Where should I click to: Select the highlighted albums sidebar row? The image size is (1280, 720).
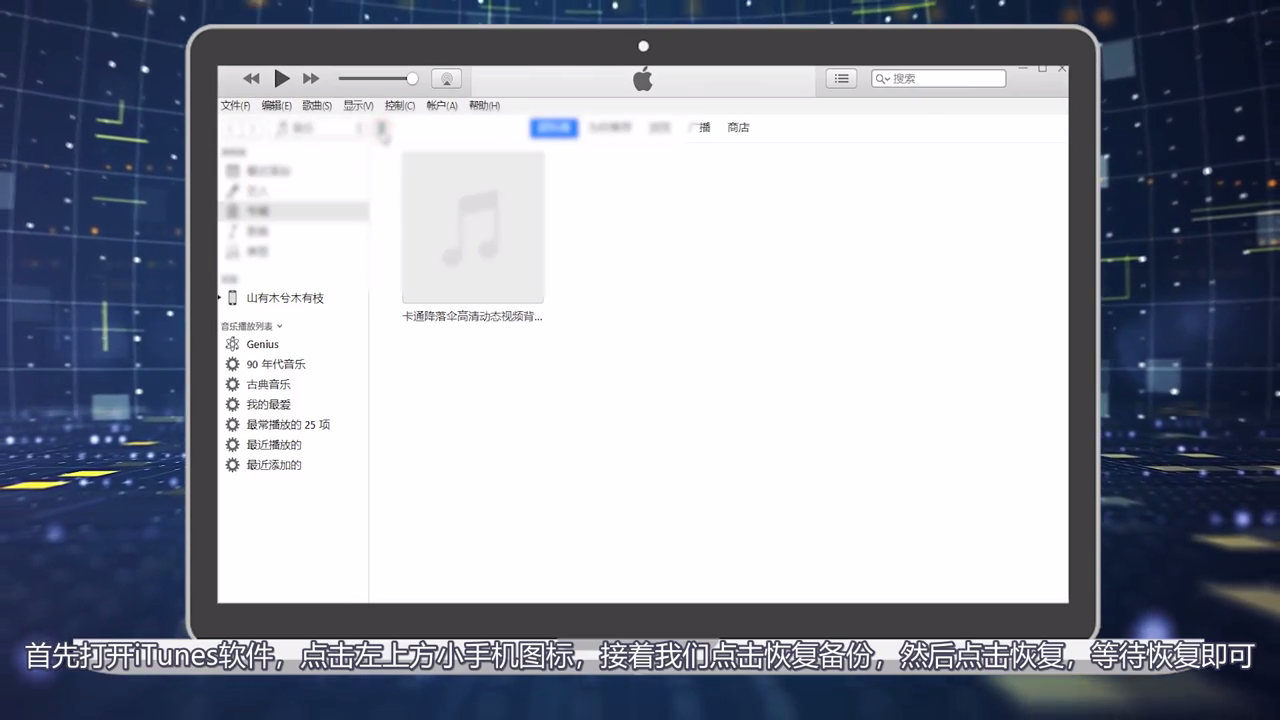pyautogui.click(x=293, y=211)
